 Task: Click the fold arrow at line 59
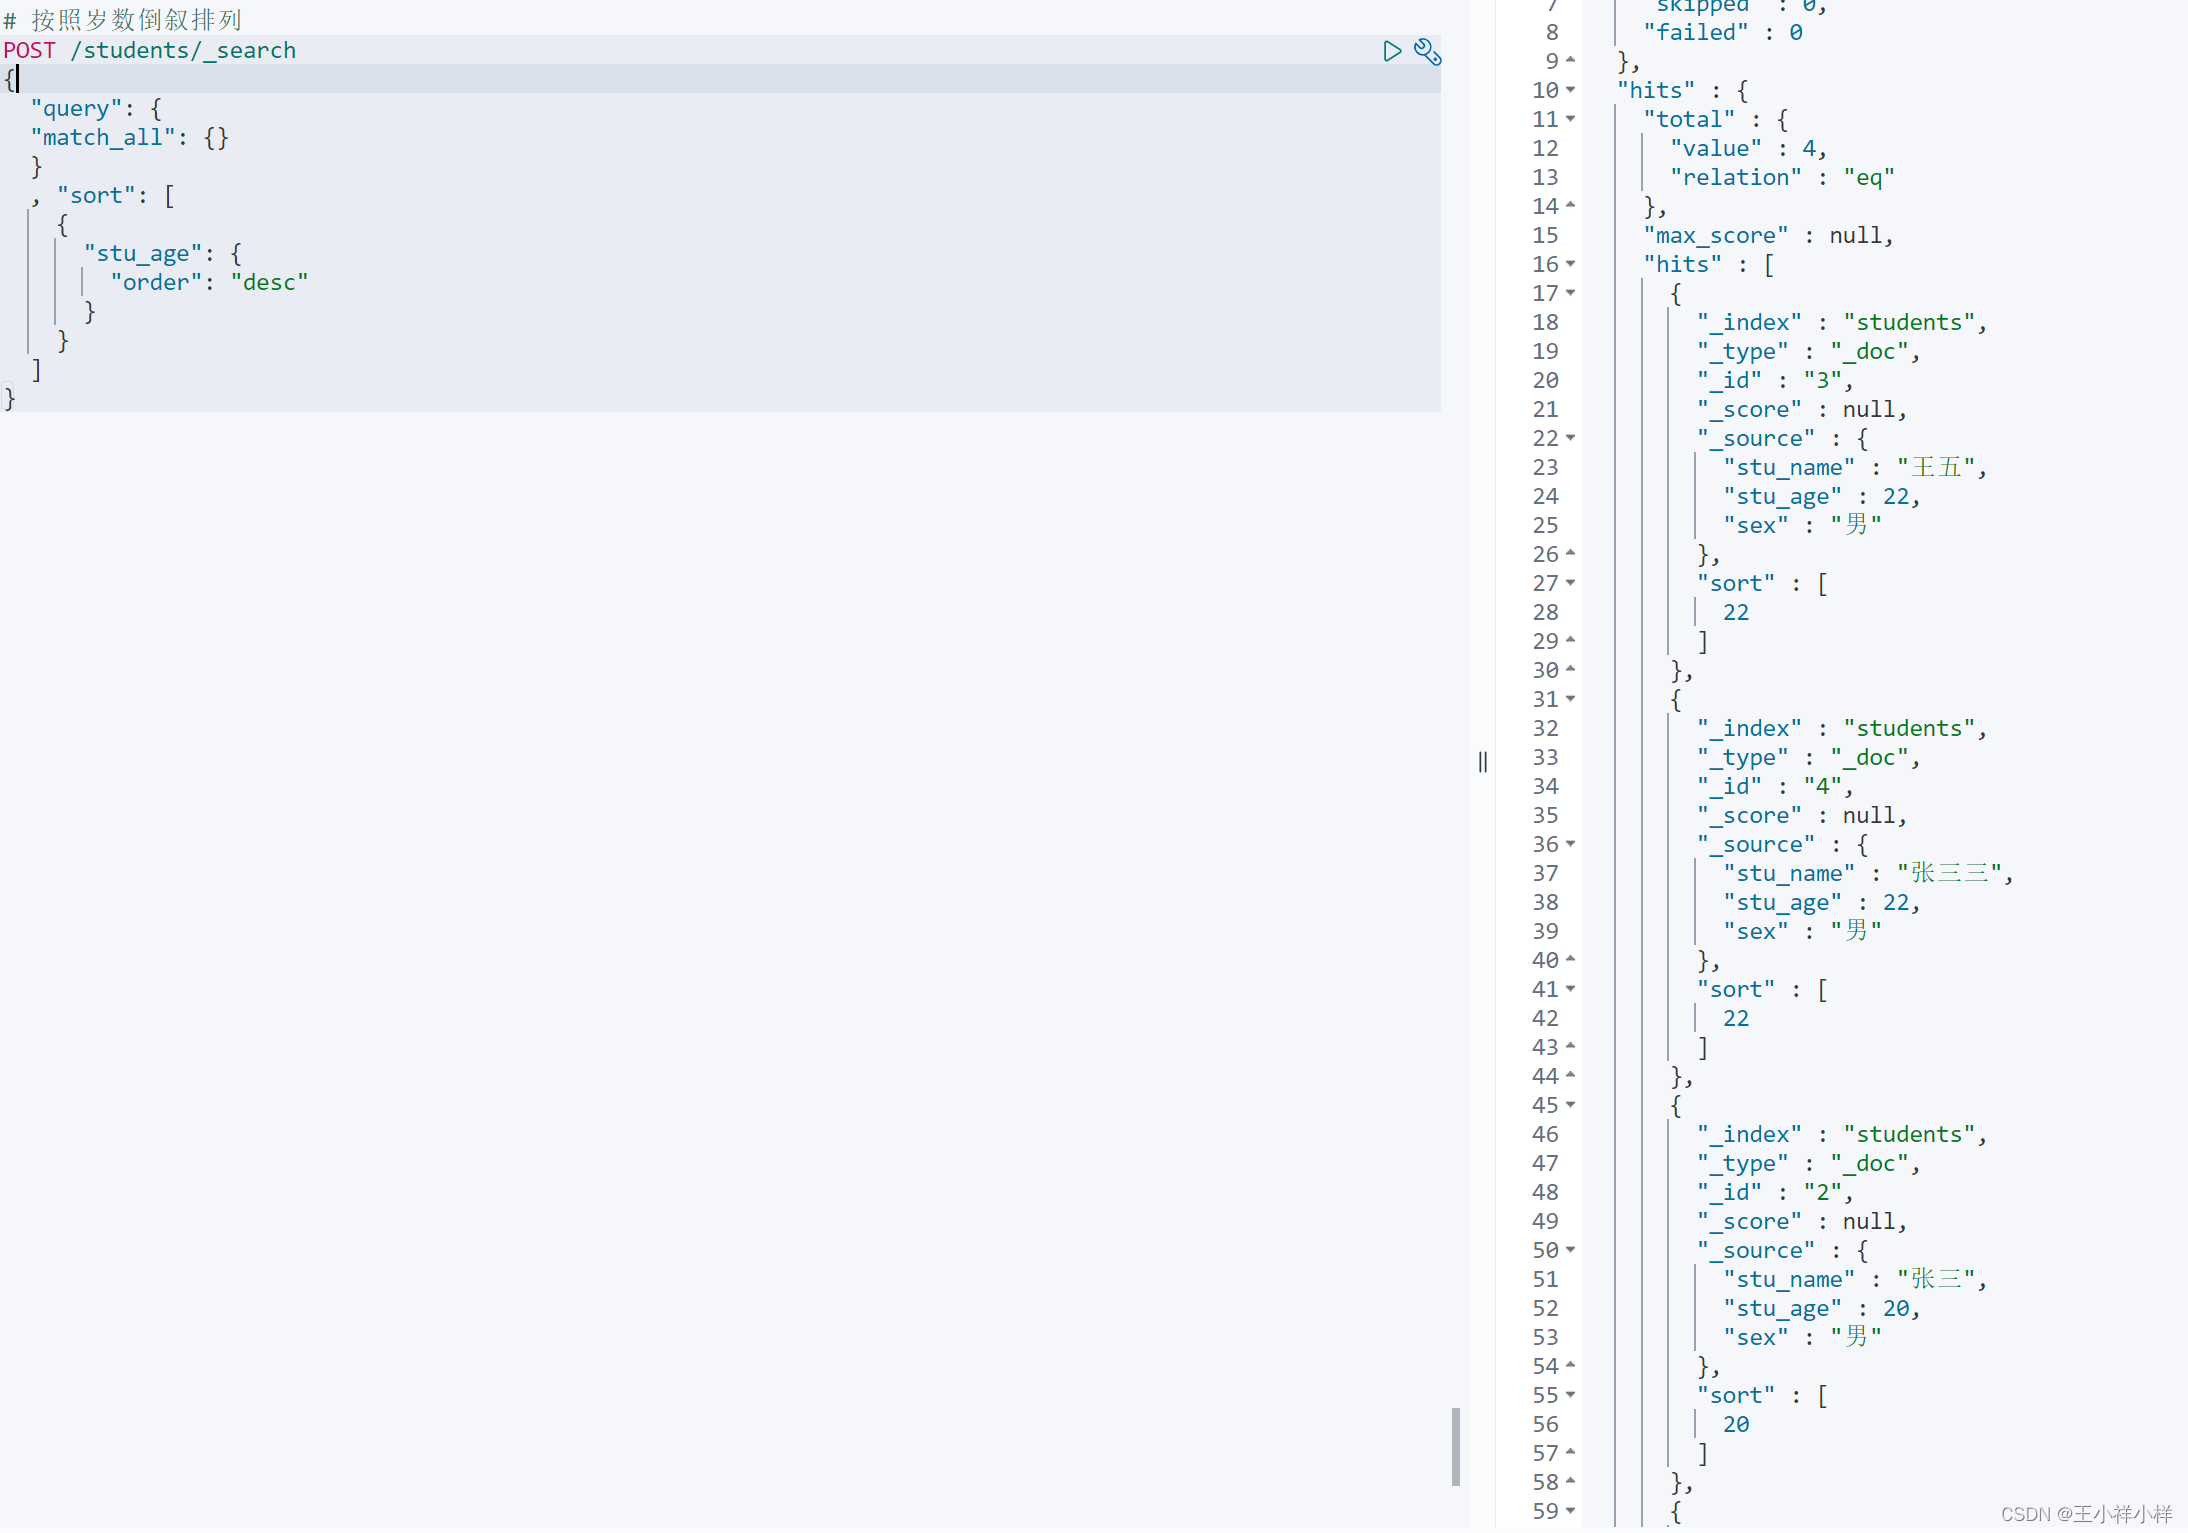pyautogui.click(x=1570, y=1511)
